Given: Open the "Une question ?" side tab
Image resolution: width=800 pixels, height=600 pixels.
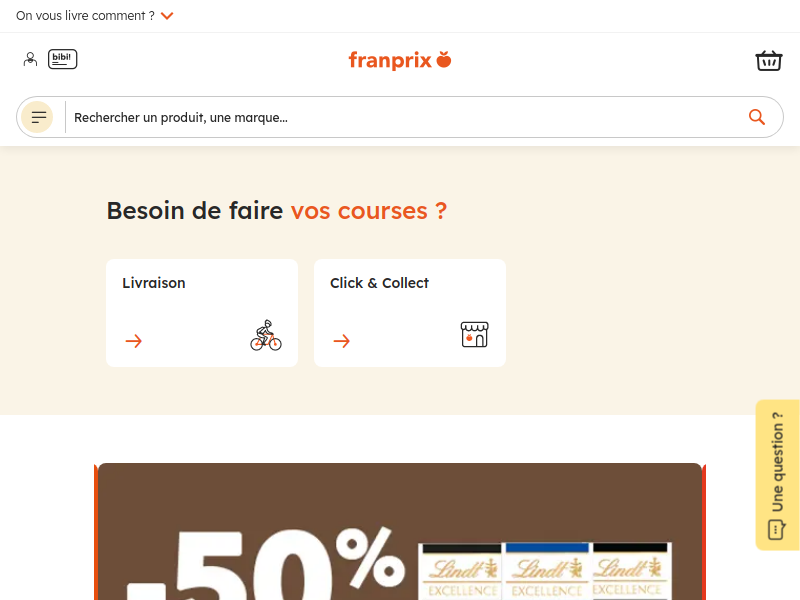Looking at the screenshot, I should pyautogui.click(x=777, y=474).
